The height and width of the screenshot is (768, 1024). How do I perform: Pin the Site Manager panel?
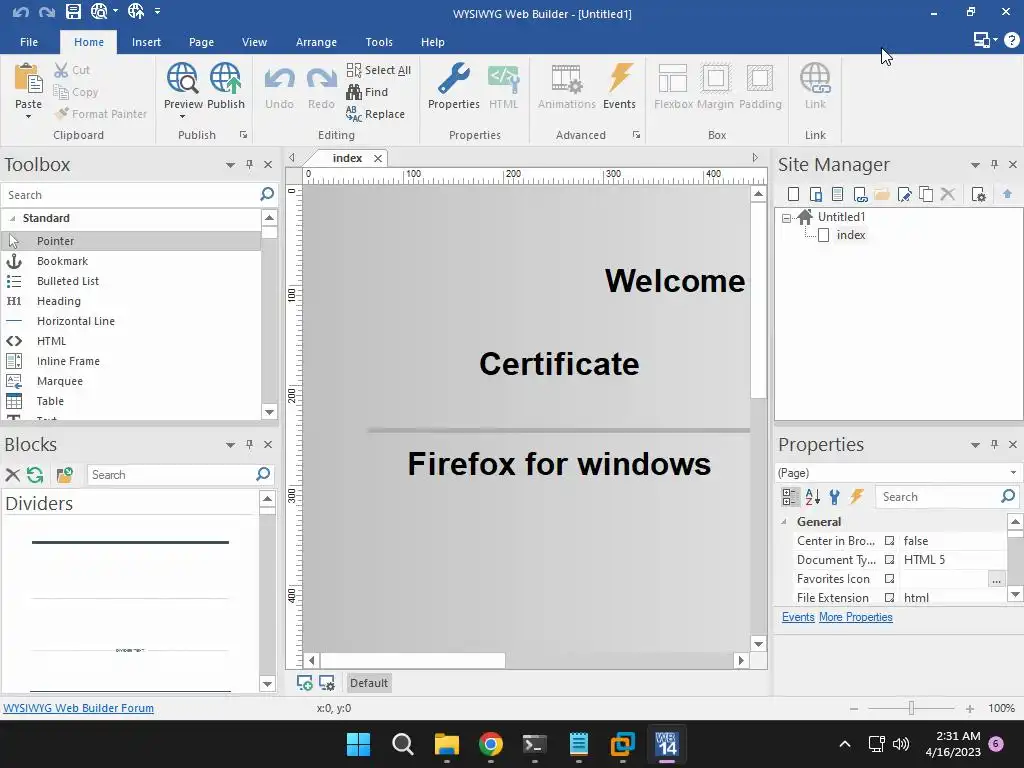click(x=994, y=165)
